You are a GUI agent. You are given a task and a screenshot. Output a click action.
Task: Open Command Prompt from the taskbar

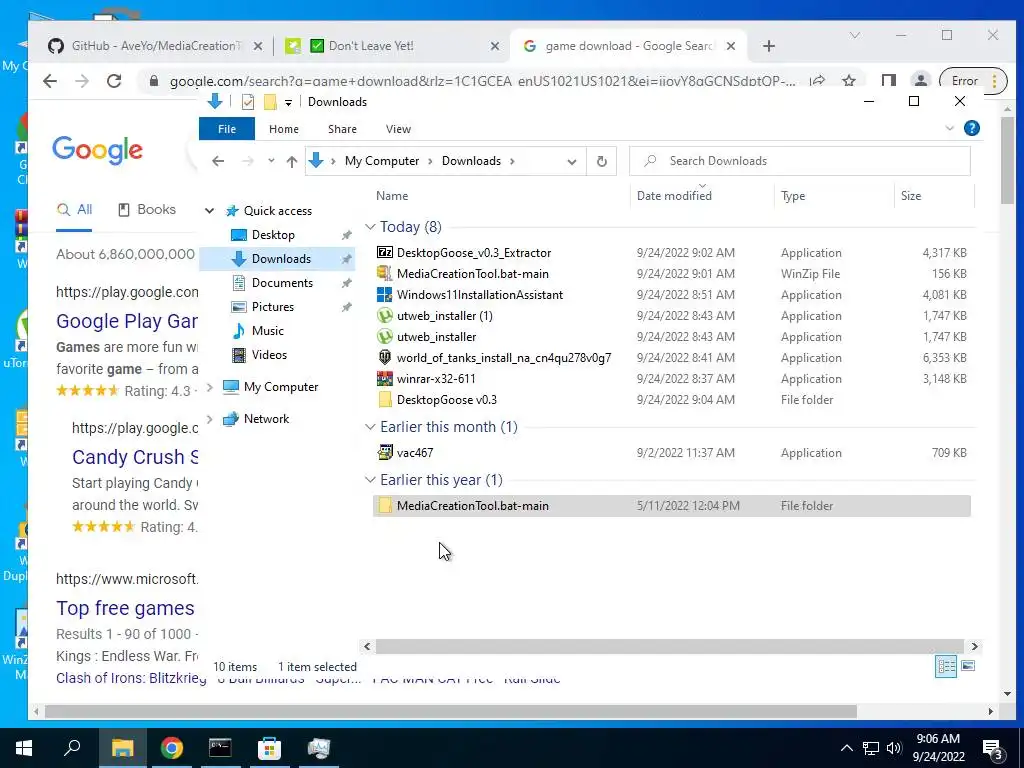click(220, 748)
